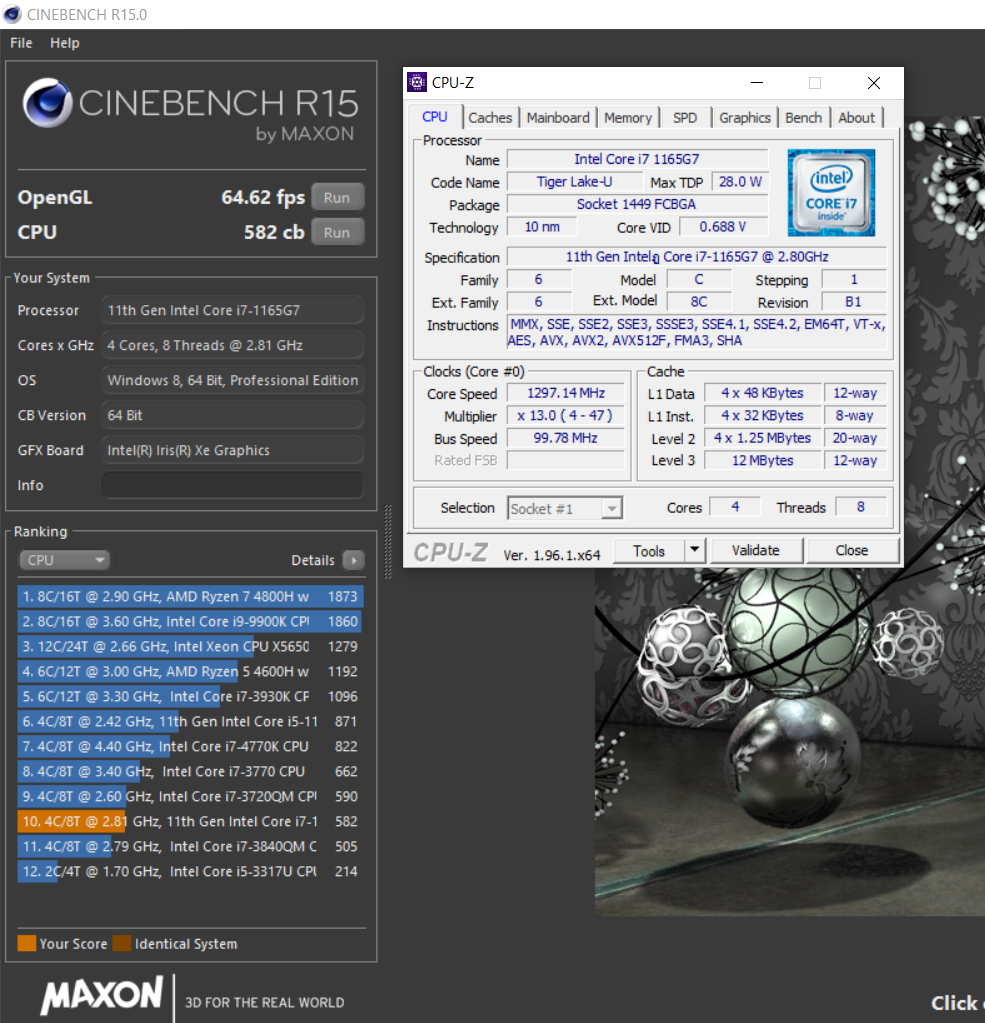Viewport: 985px width, 1023px height.
Task: Click the Close button in CPU-Z
Action: (x=852, y=550)
